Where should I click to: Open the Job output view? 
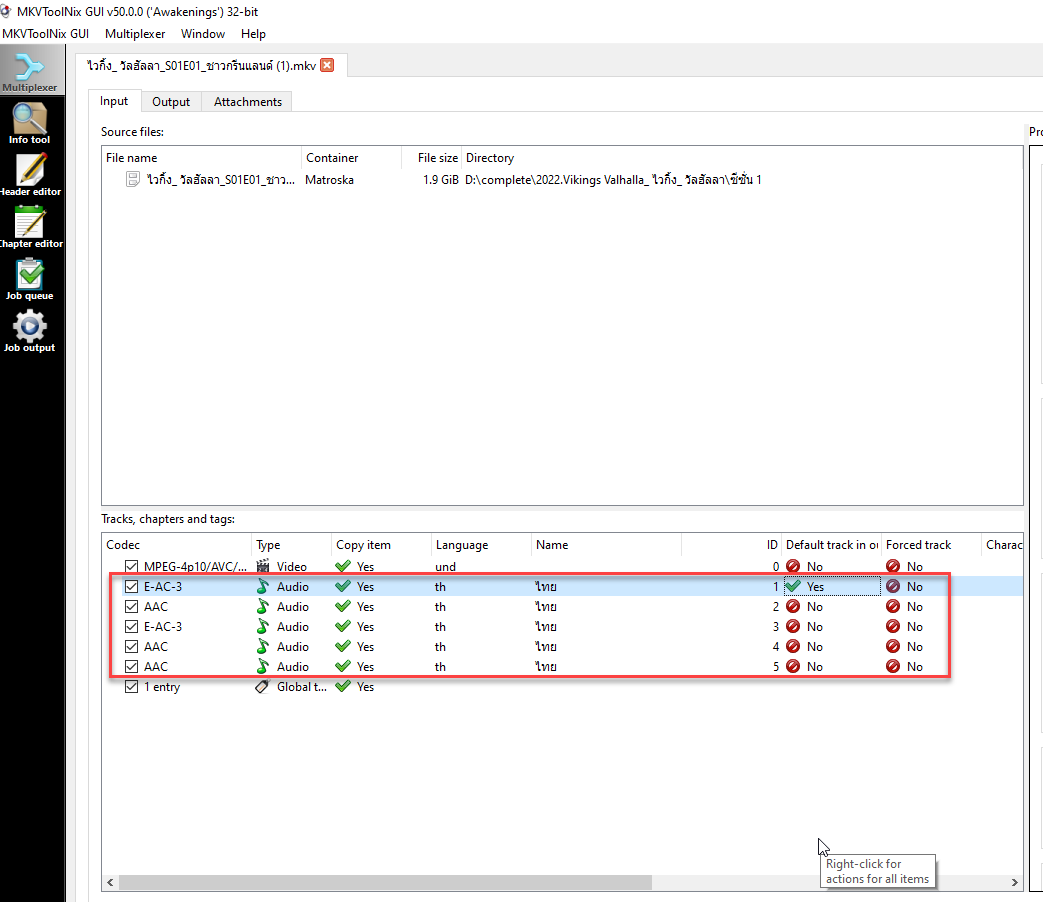[30, 331]
